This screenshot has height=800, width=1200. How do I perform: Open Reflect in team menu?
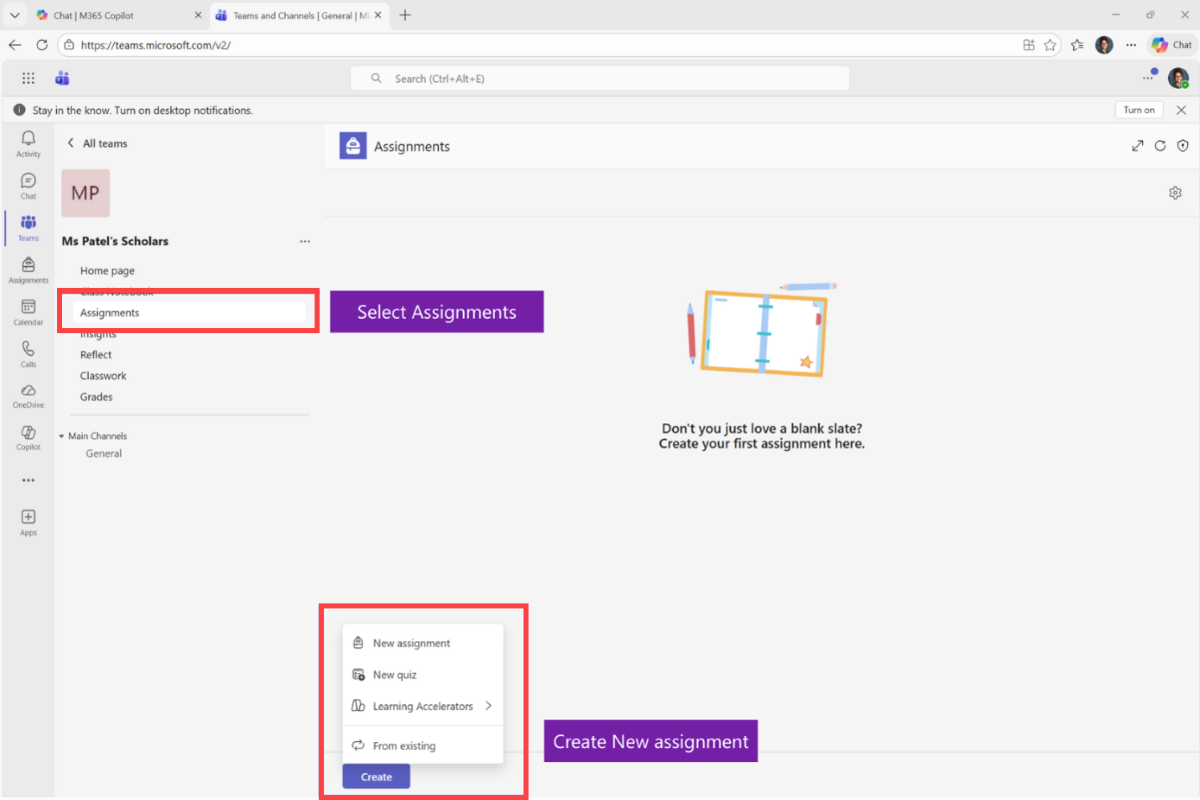point(96,355)
